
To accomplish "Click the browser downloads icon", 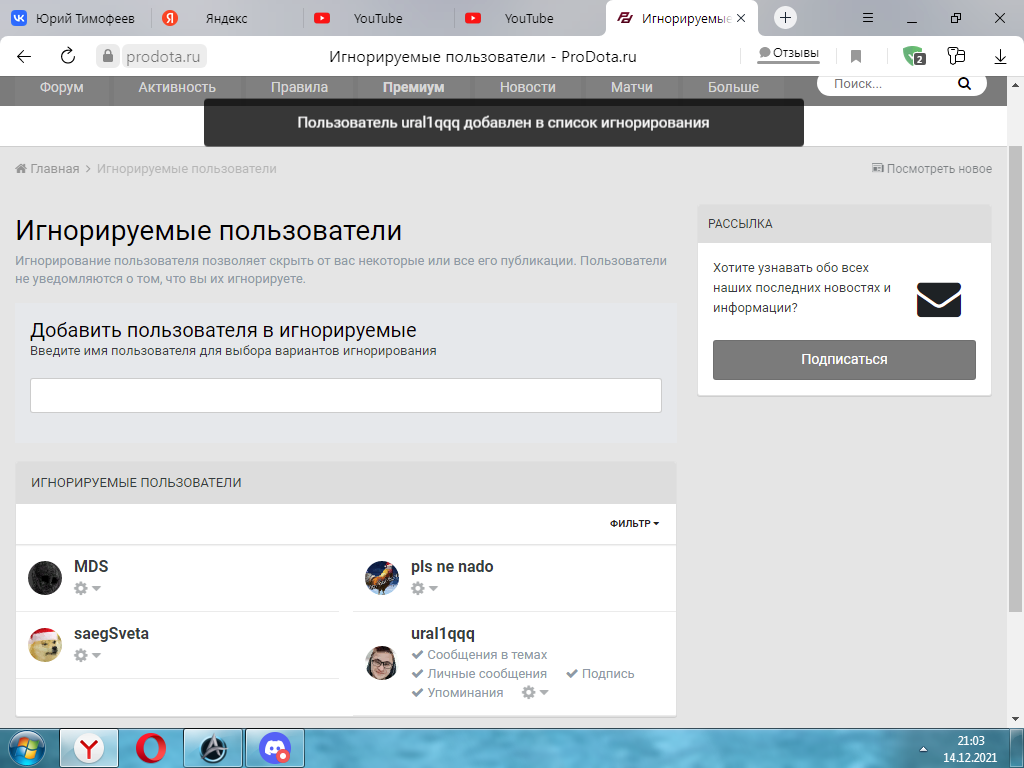I will click(999, 57).
